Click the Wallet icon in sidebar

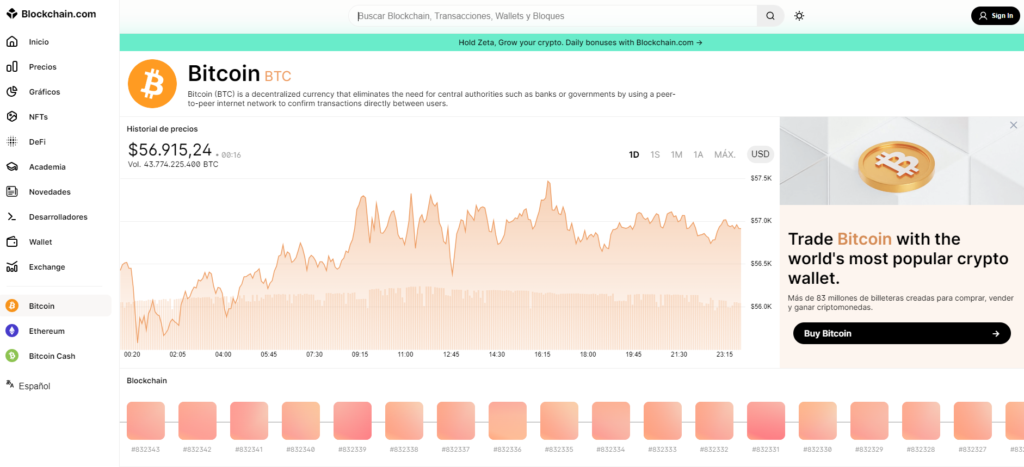[12, 242]
